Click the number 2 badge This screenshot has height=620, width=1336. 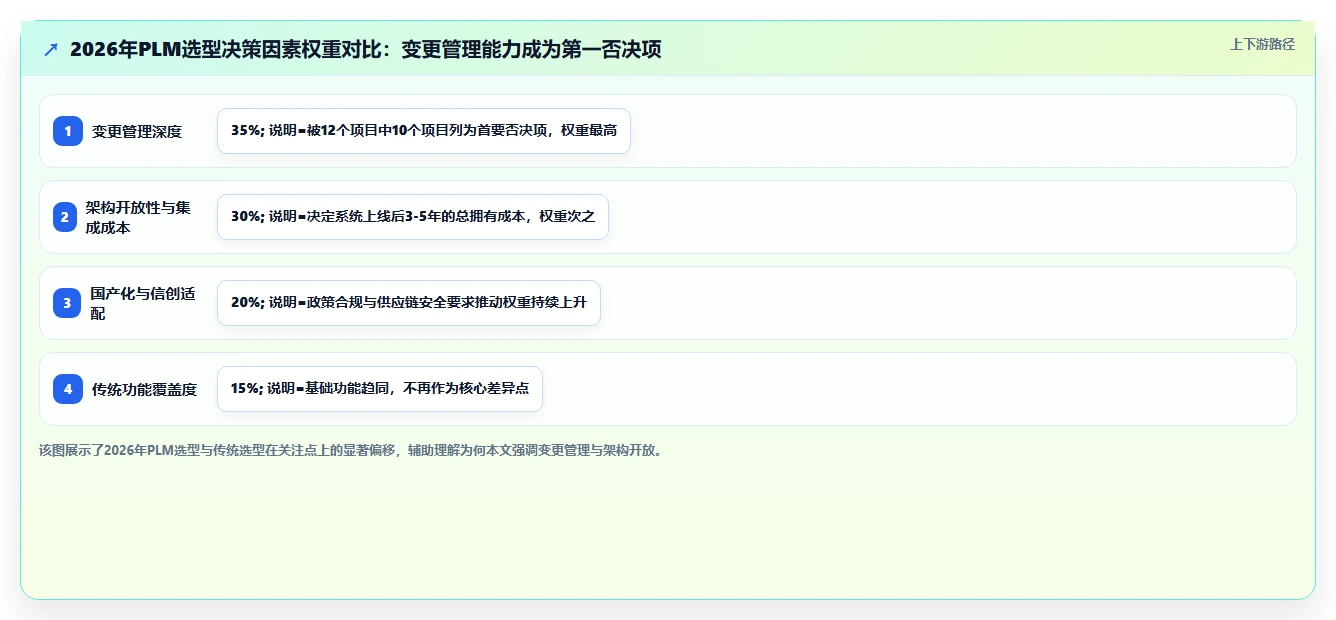(x=65, y=217)
